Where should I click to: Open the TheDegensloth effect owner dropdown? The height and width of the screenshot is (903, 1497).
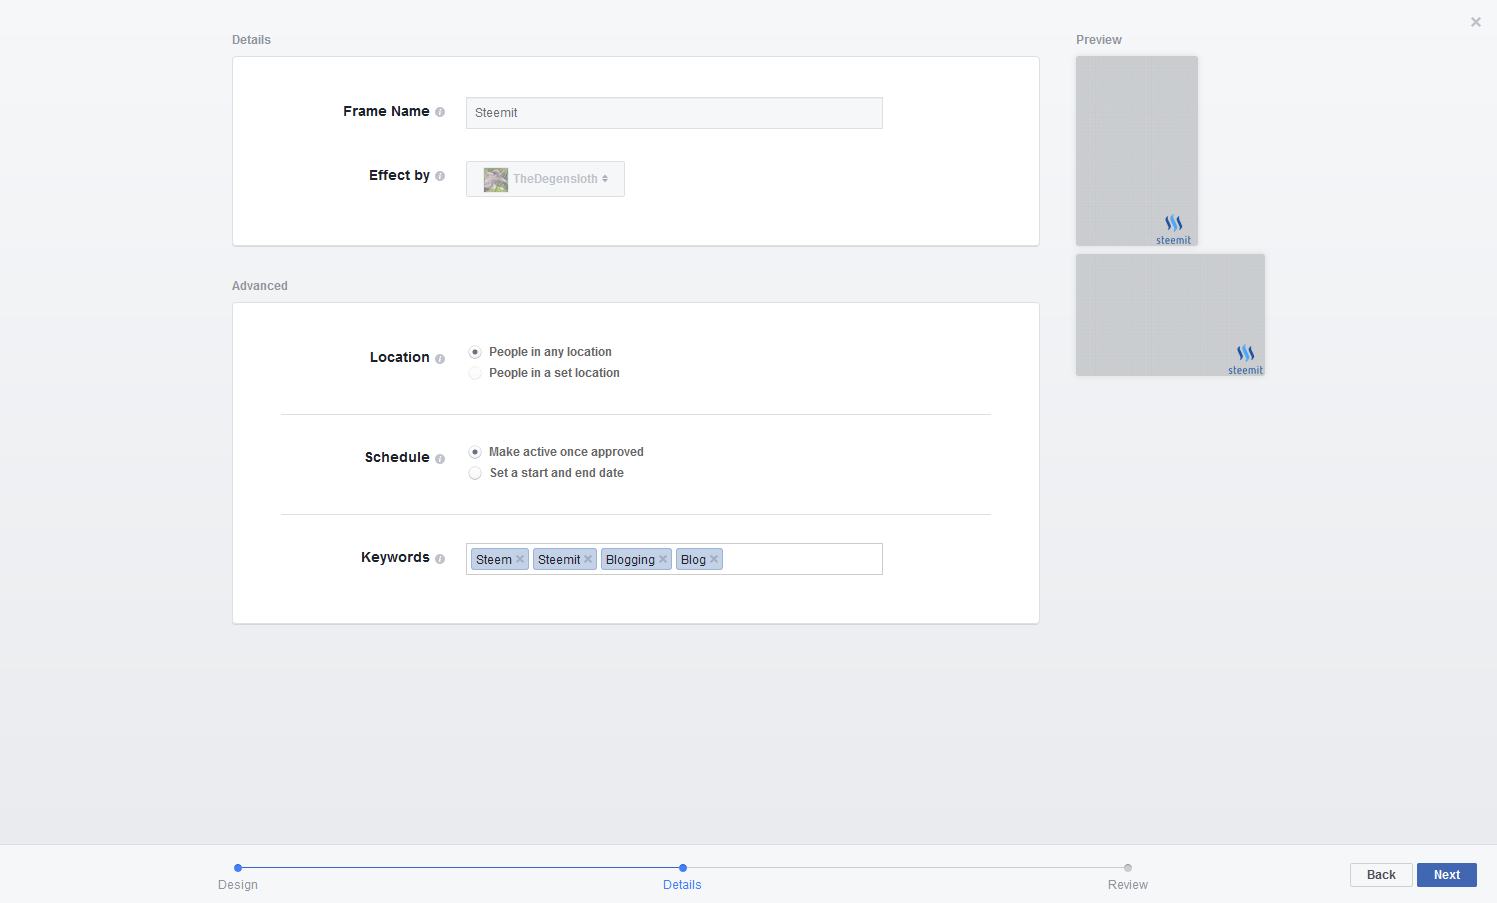coord(545,179)
